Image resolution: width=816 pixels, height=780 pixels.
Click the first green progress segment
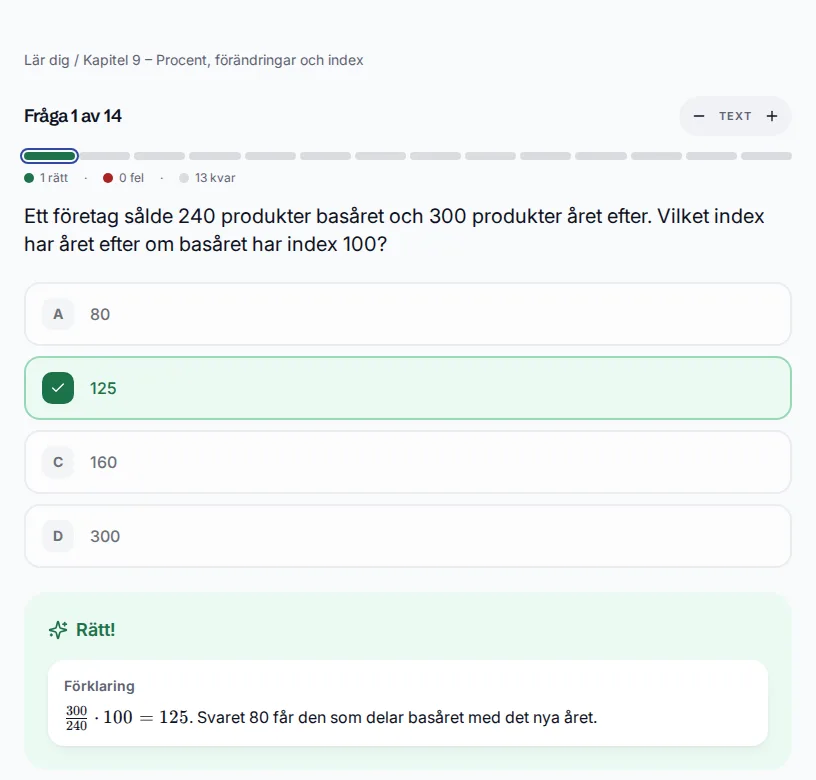pyautogui.click(x=49, y=156)
